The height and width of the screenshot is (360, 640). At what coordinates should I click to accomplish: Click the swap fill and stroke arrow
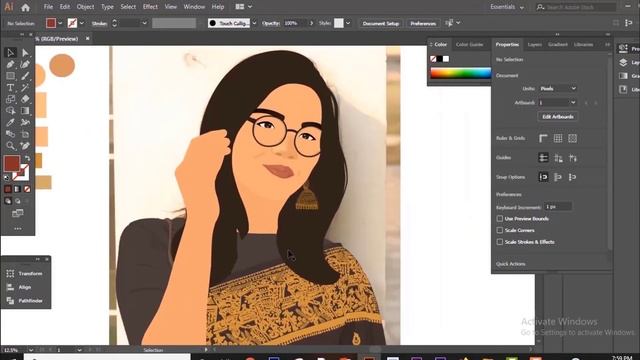tap(27, 158)
